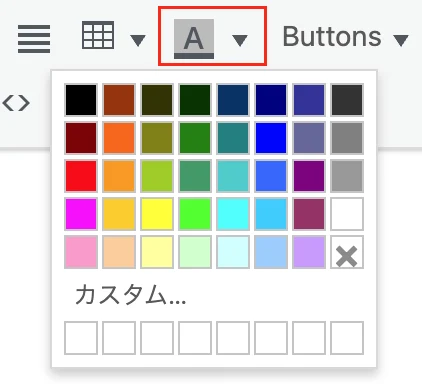Image resolution: width=422 pixels, height=384 pixels.
Task: Click the remove color X swatch
Action: (347, 252)
